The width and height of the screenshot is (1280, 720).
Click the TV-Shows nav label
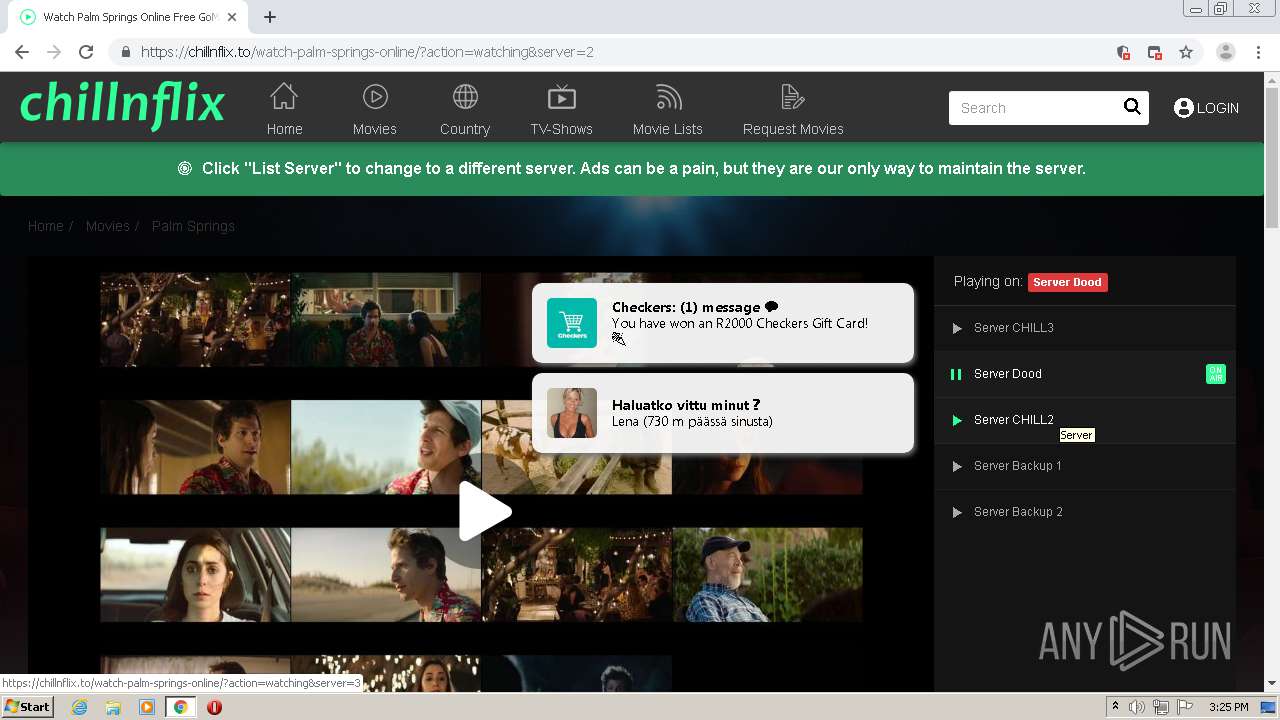(x=562, y=129)
